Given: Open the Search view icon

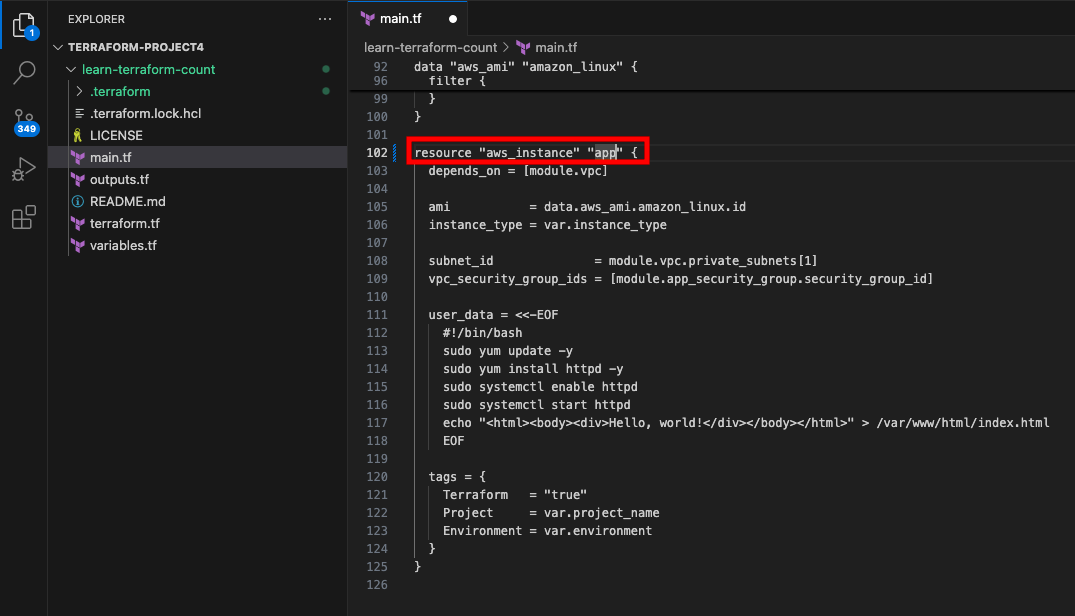Looking at the screenshot, I should pos(24,73).
